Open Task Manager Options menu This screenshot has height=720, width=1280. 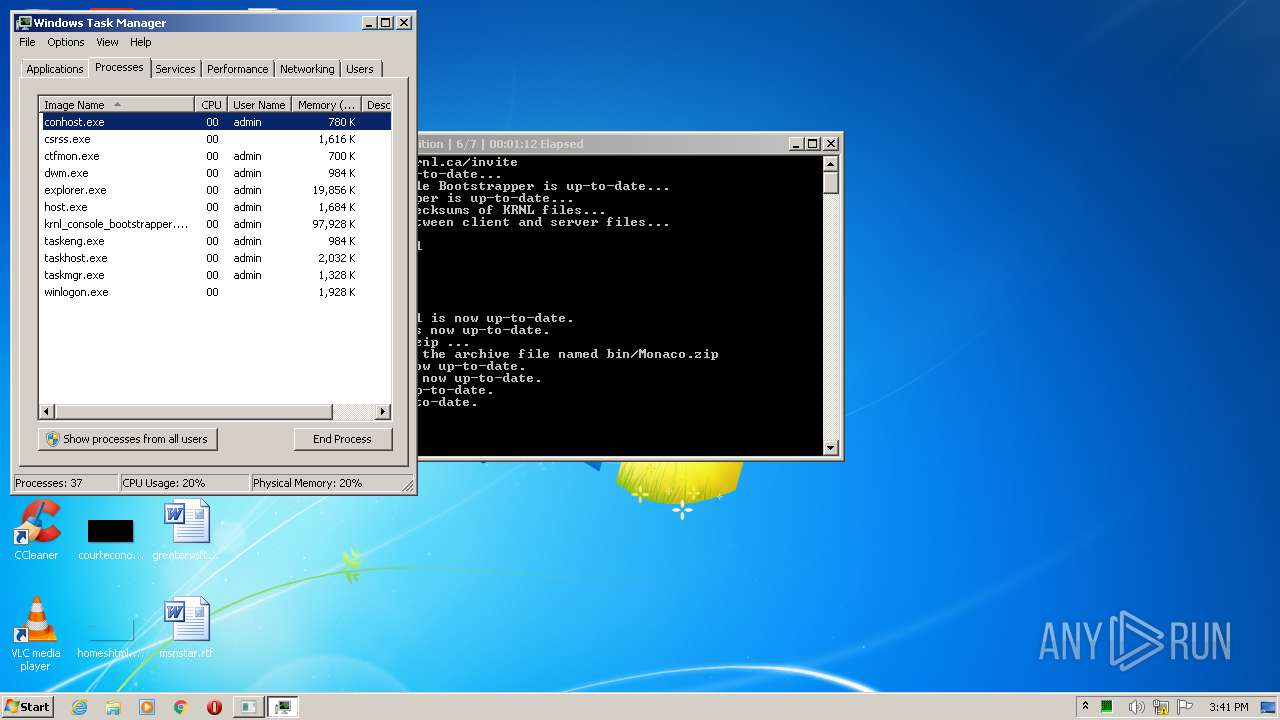[66, 42]
